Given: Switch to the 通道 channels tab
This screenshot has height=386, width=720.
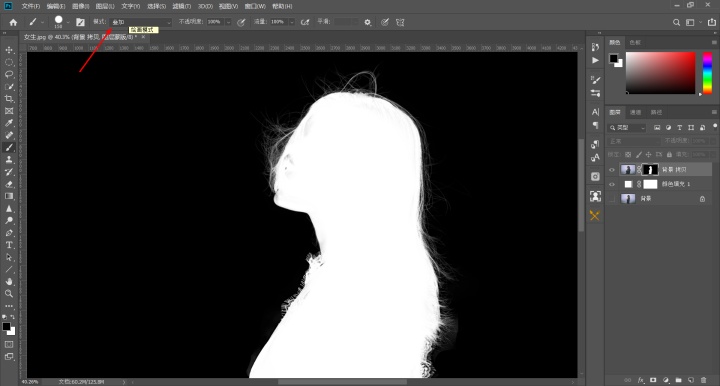Looking at the screenshot, I should [636, 112].
